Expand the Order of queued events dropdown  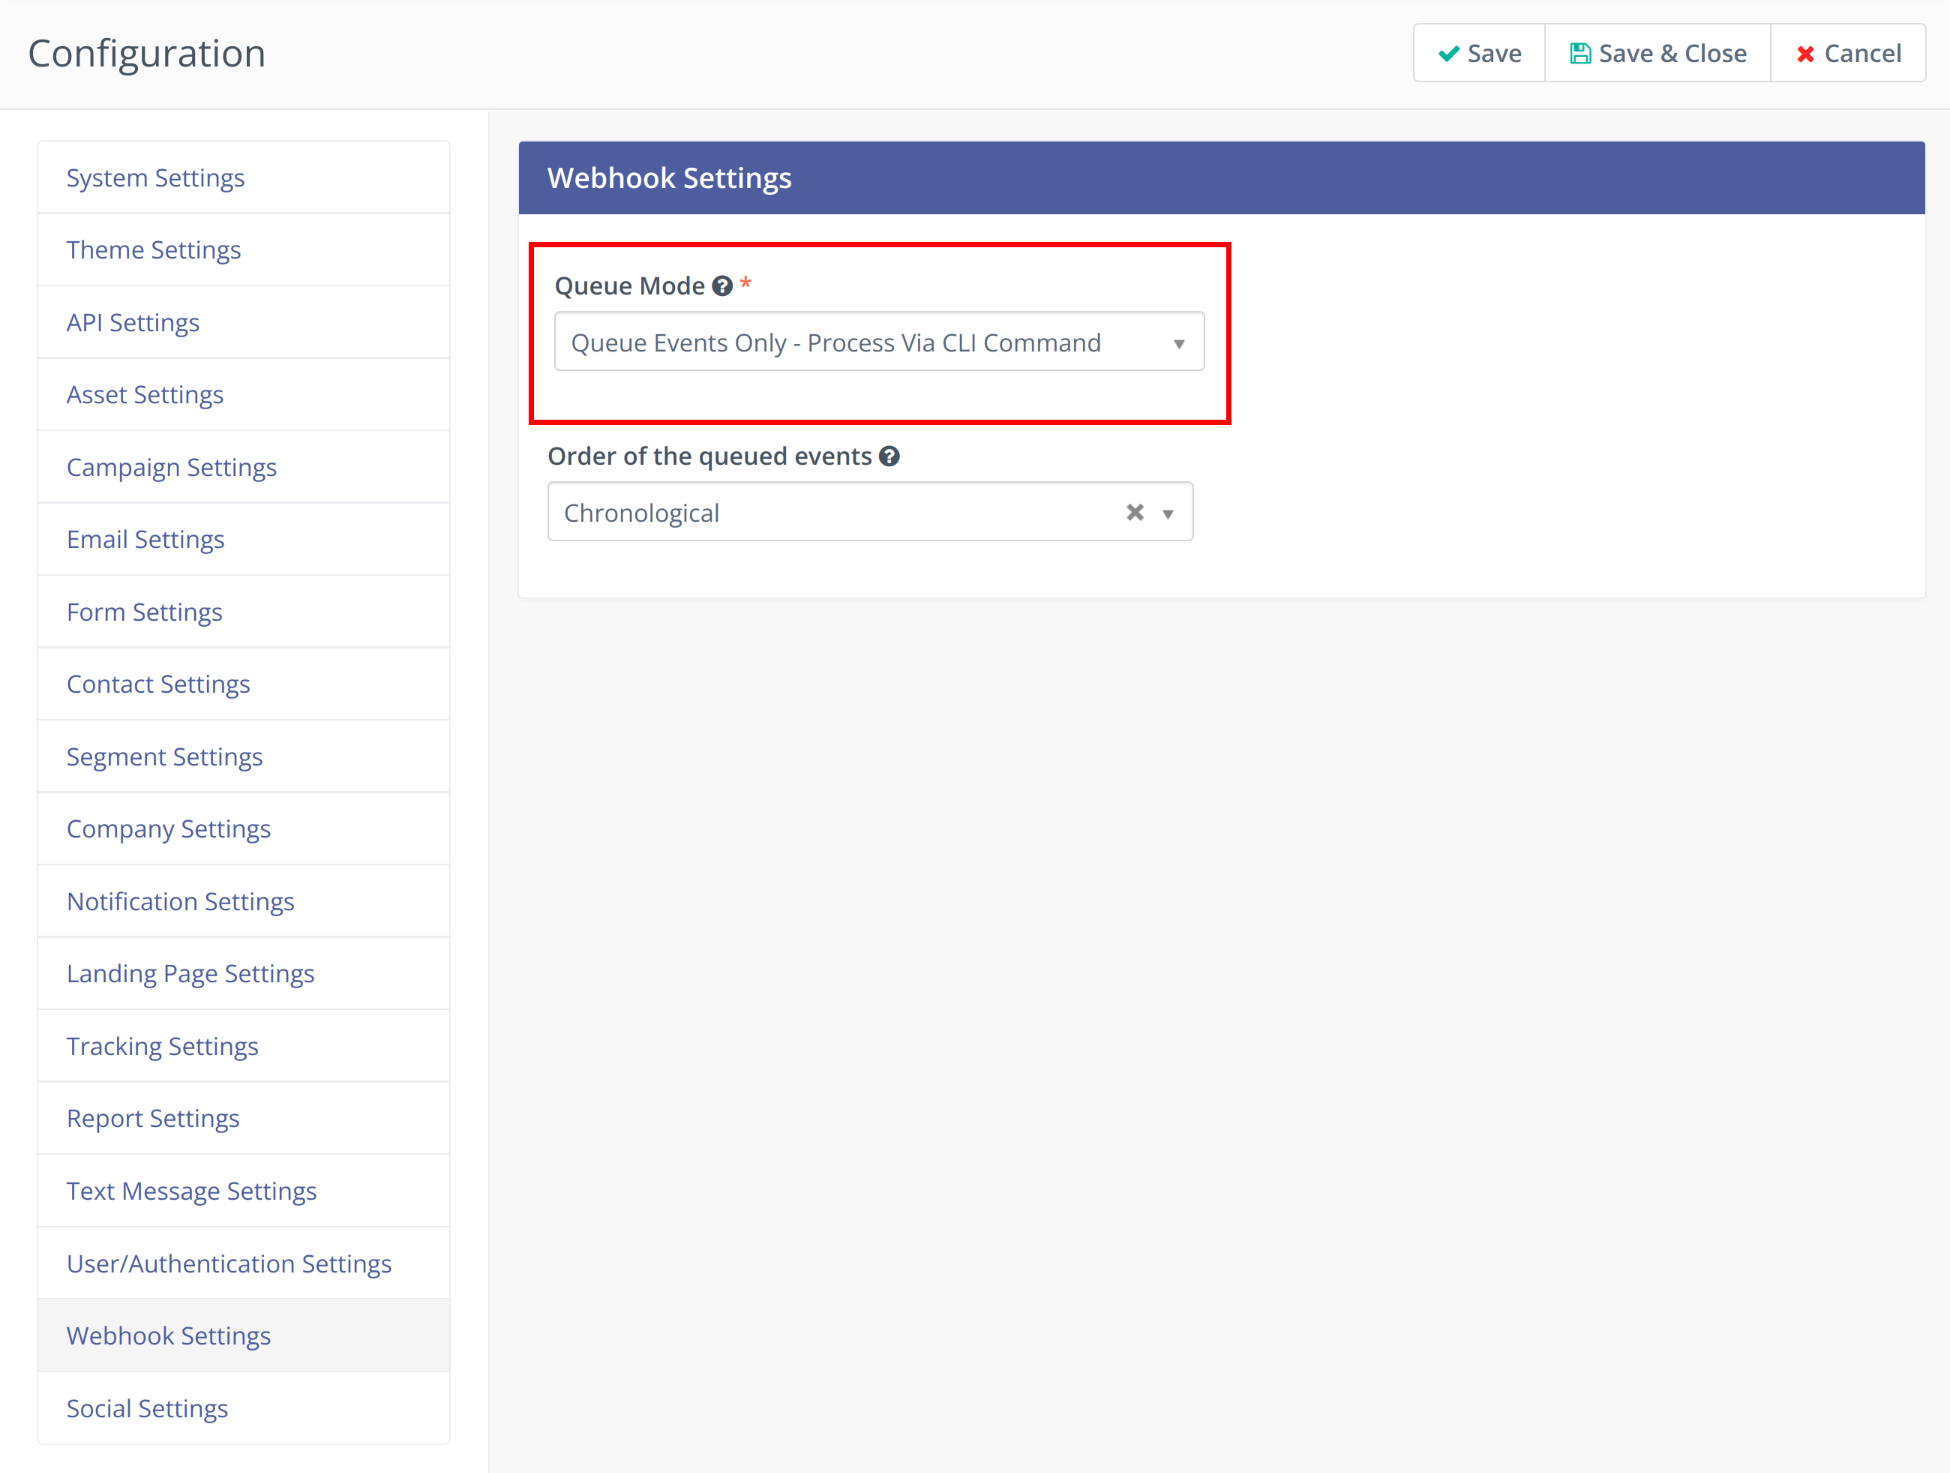coord(1170,511)
